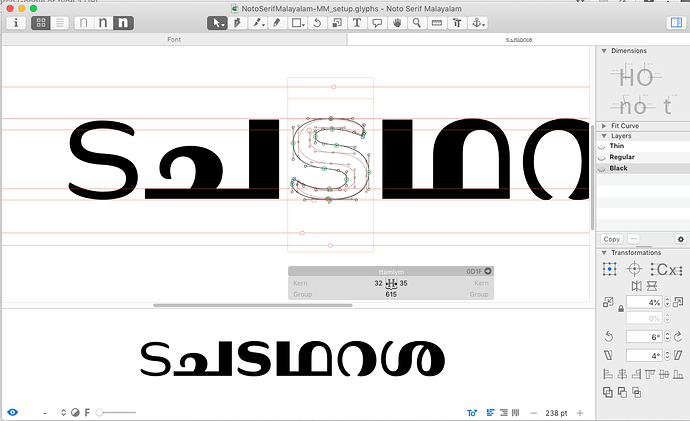690x421 pixels.
Task: Edit the 6° rotation field
Action: pyautogui.click(x=644, y=337)
